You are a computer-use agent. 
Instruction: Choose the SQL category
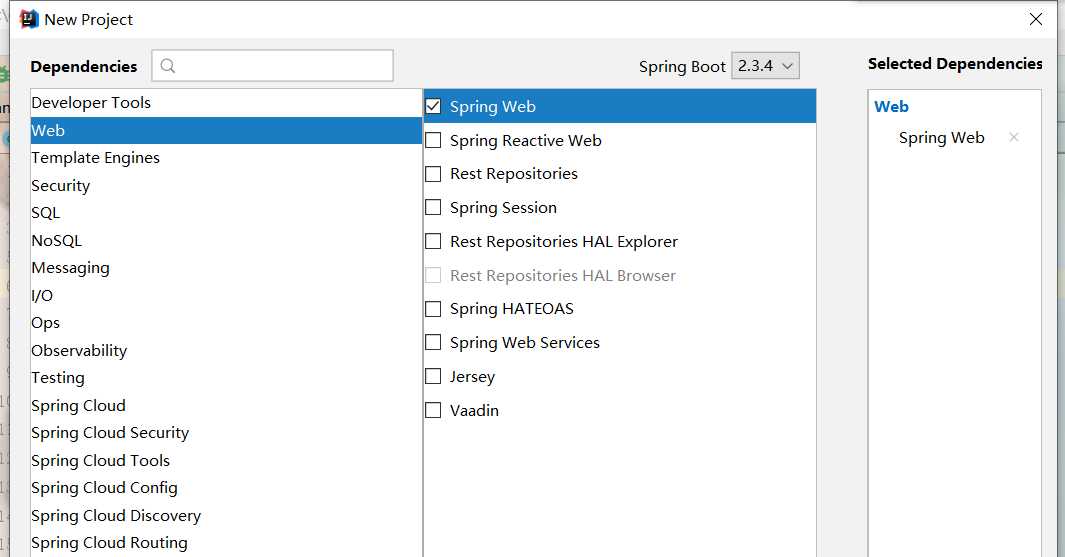226,213
